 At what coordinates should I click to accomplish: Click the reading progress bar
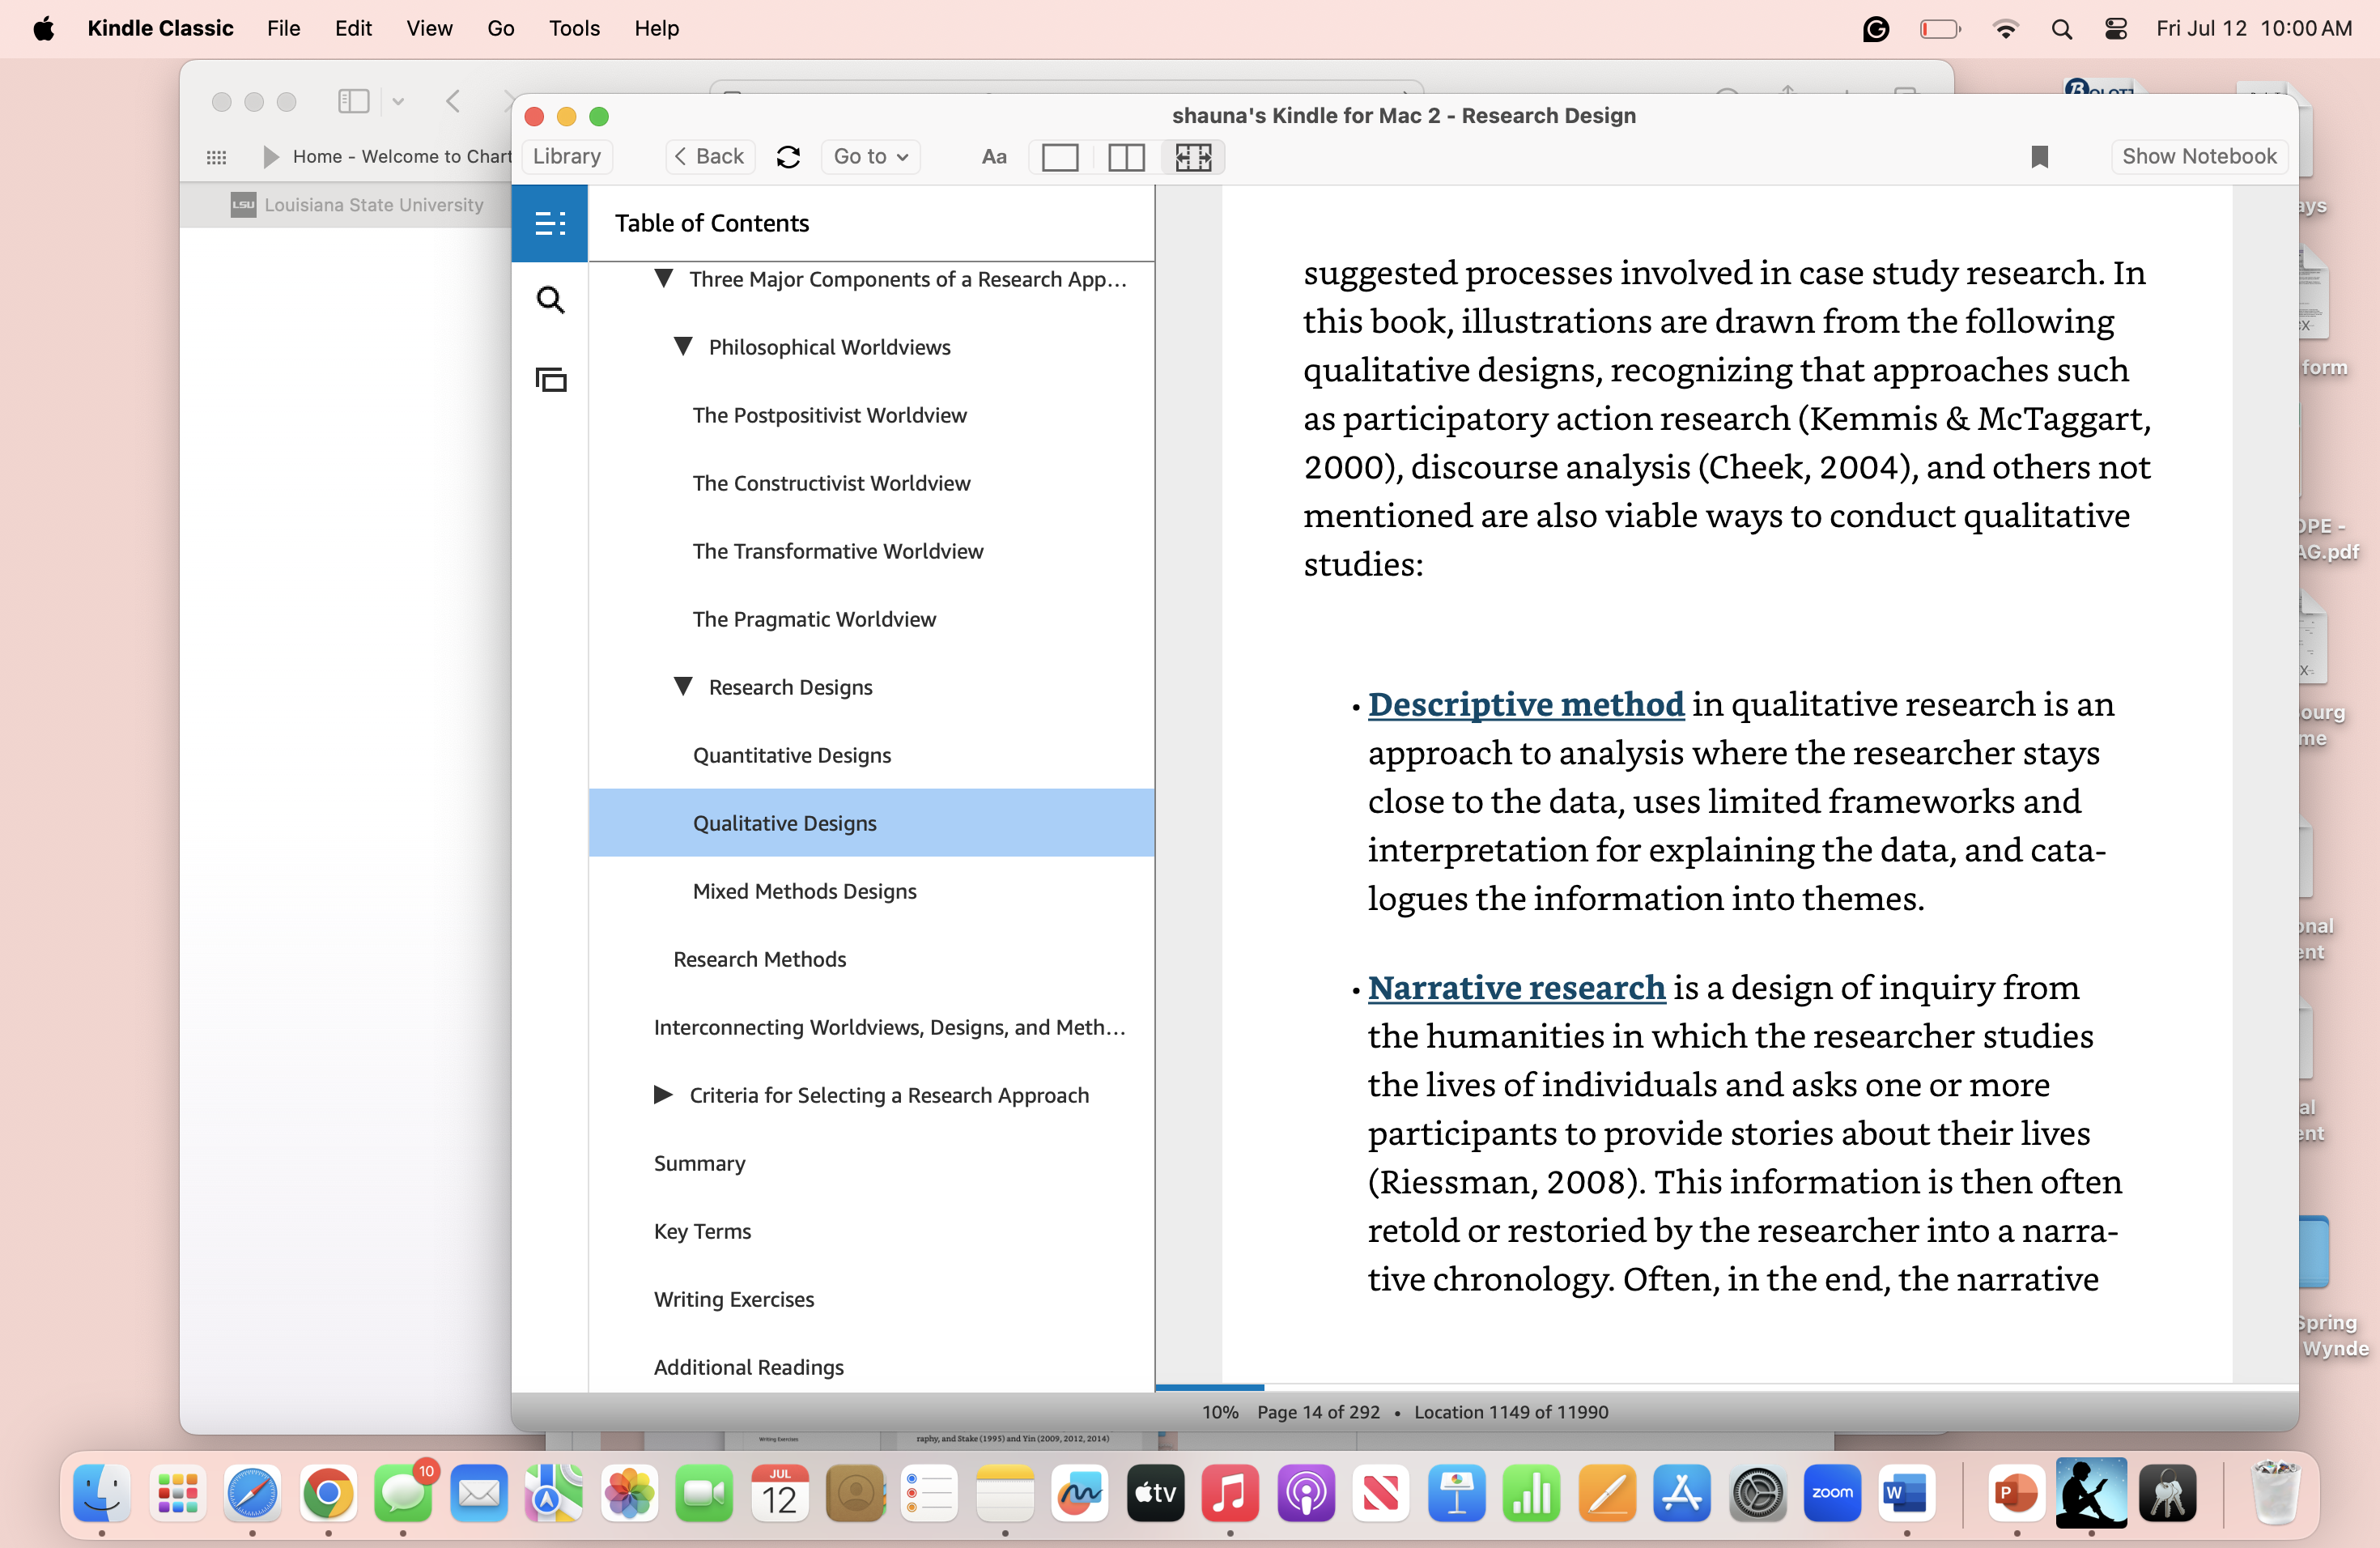pos(1726,1387)
